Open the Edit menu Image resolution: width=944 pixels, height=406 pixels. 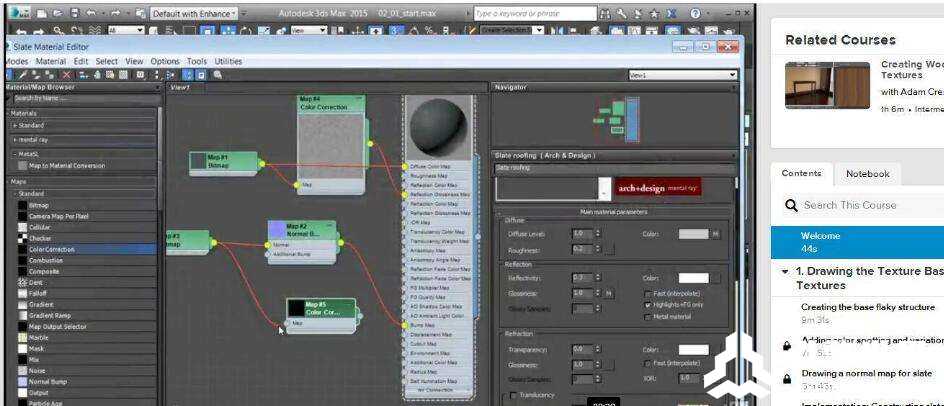coord(81,61)
